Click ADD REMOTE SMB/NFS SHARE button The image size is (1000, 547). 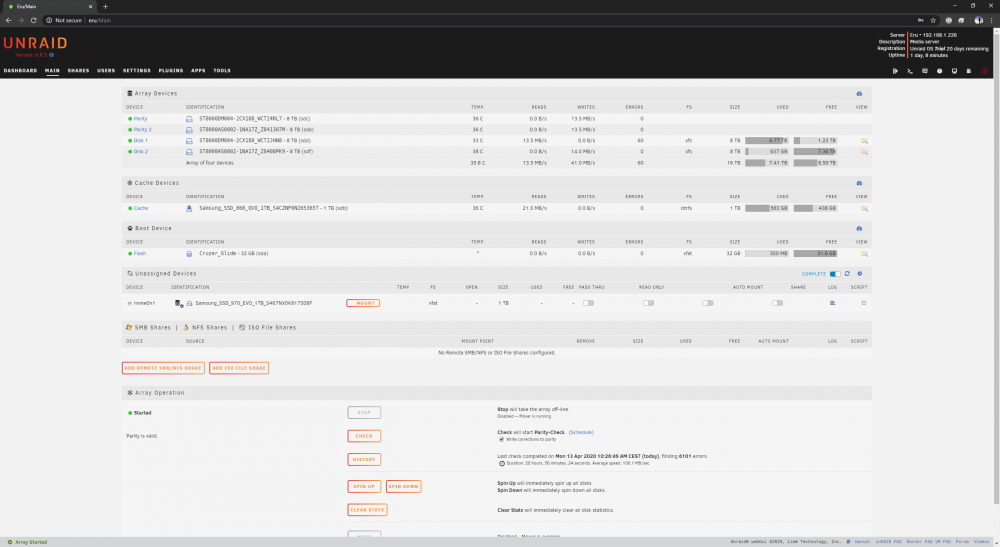163,368
